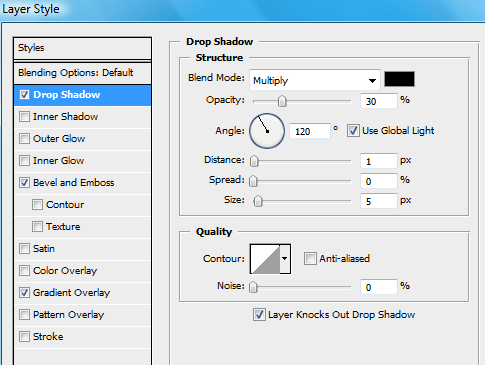The image size is (485, 365).
Task: Select the Inner Glow style row
Action: point(82,161)
